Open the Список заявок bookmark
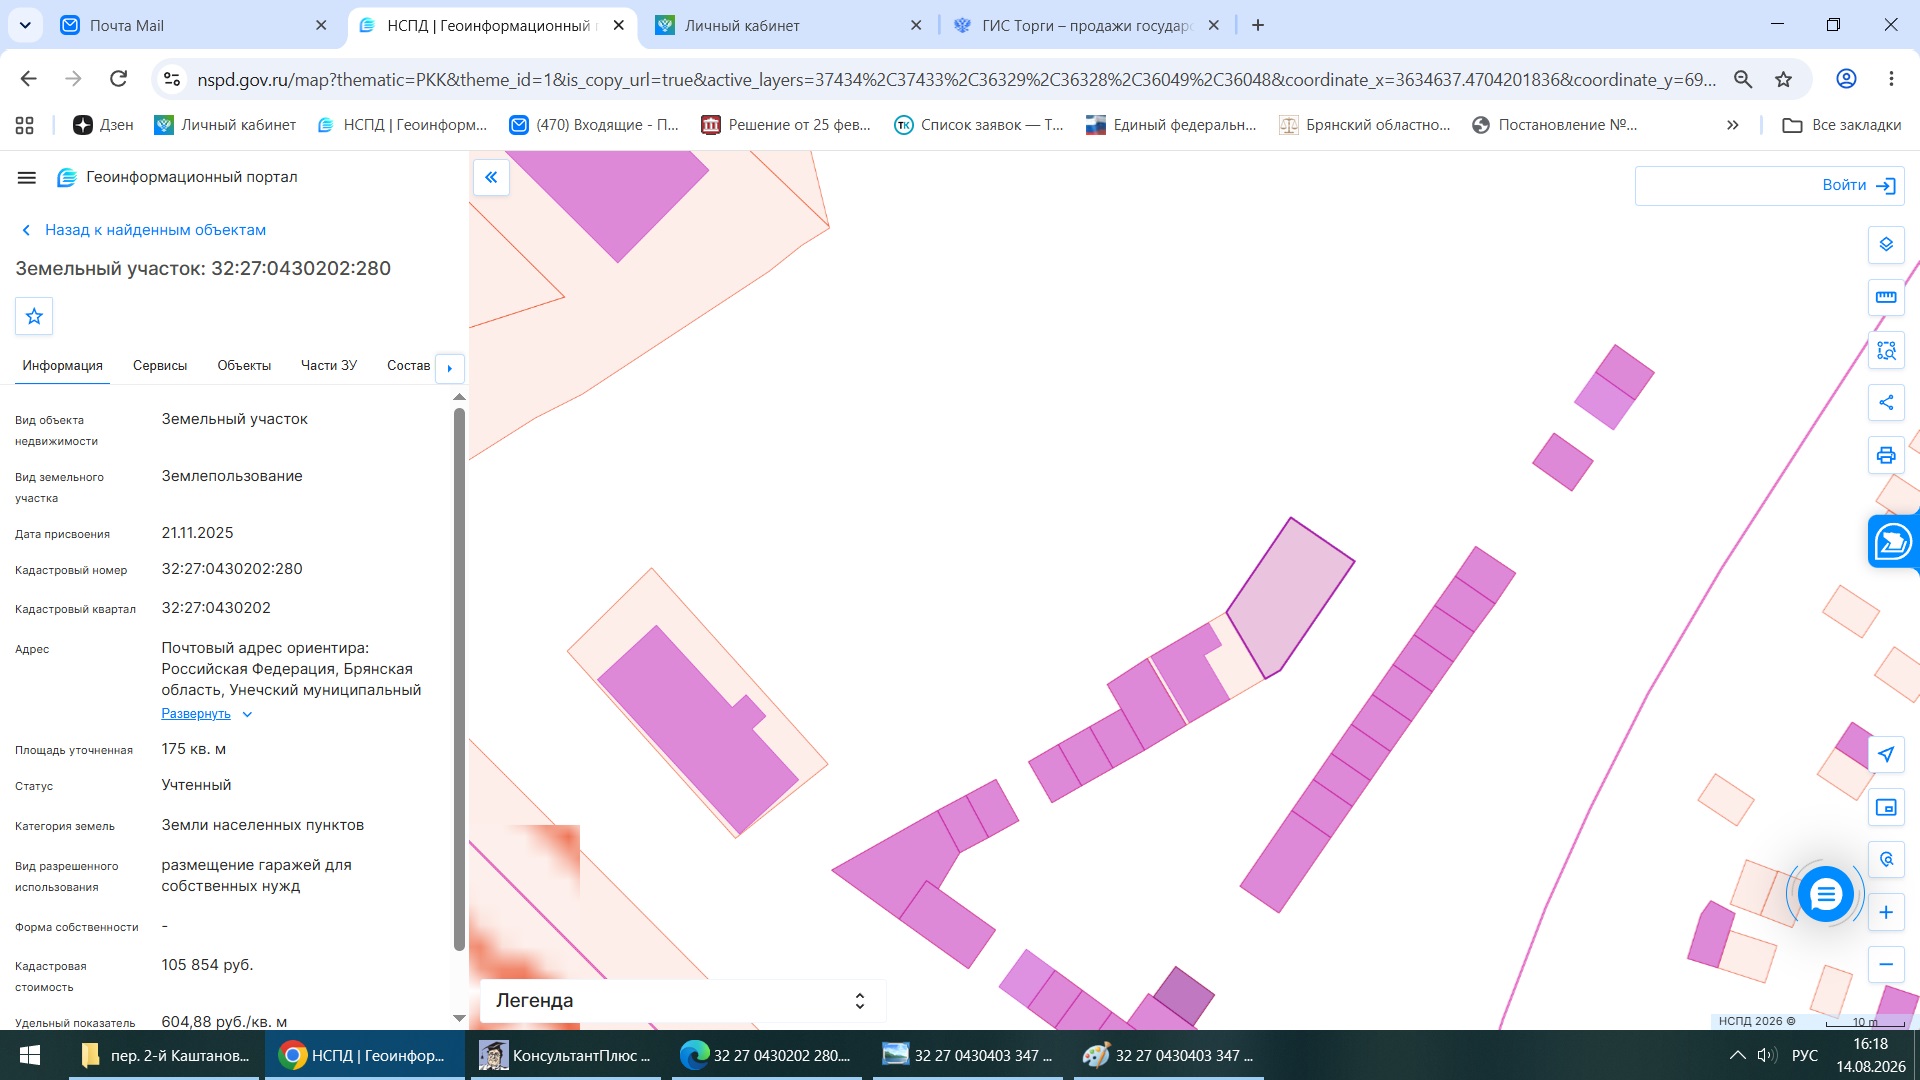Image resolution: width=1920 pixels, height=1080 pixels. point(978,125)
